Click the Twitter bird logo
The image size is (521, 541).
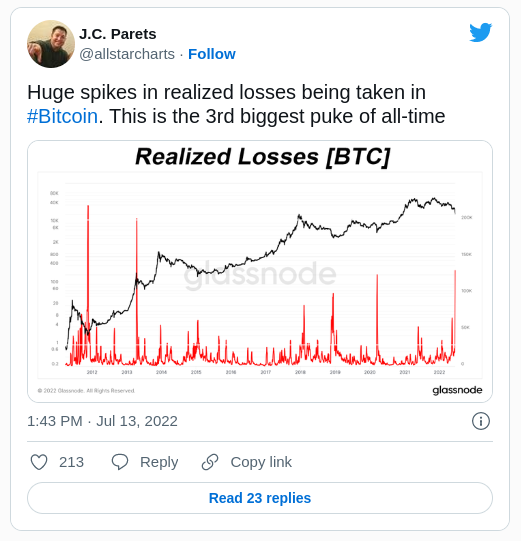(480, 32)
